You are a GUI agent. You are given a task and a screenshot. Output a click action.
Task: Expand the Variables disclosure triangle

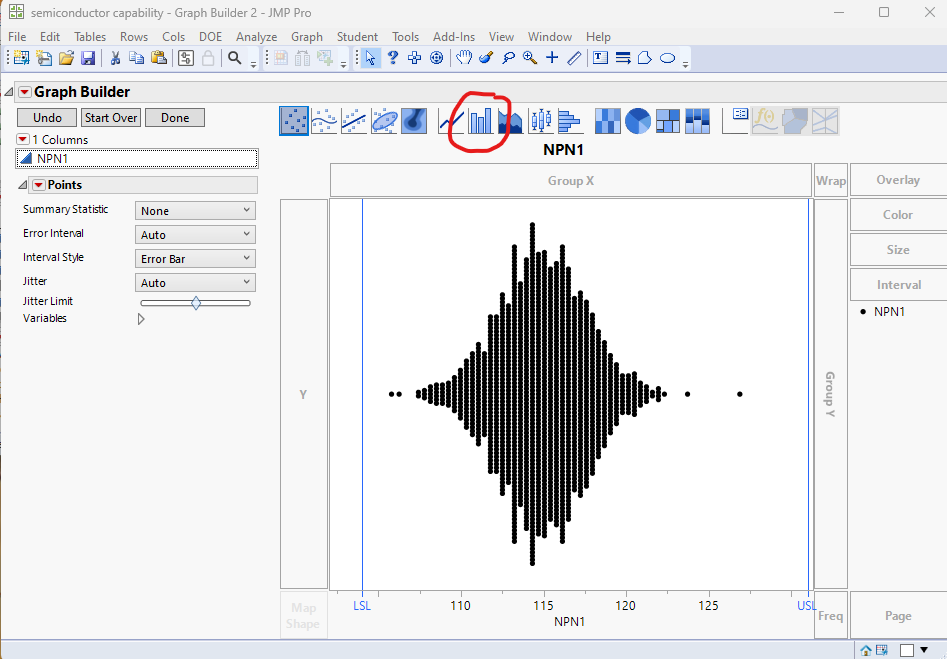(x=141, y=319)
